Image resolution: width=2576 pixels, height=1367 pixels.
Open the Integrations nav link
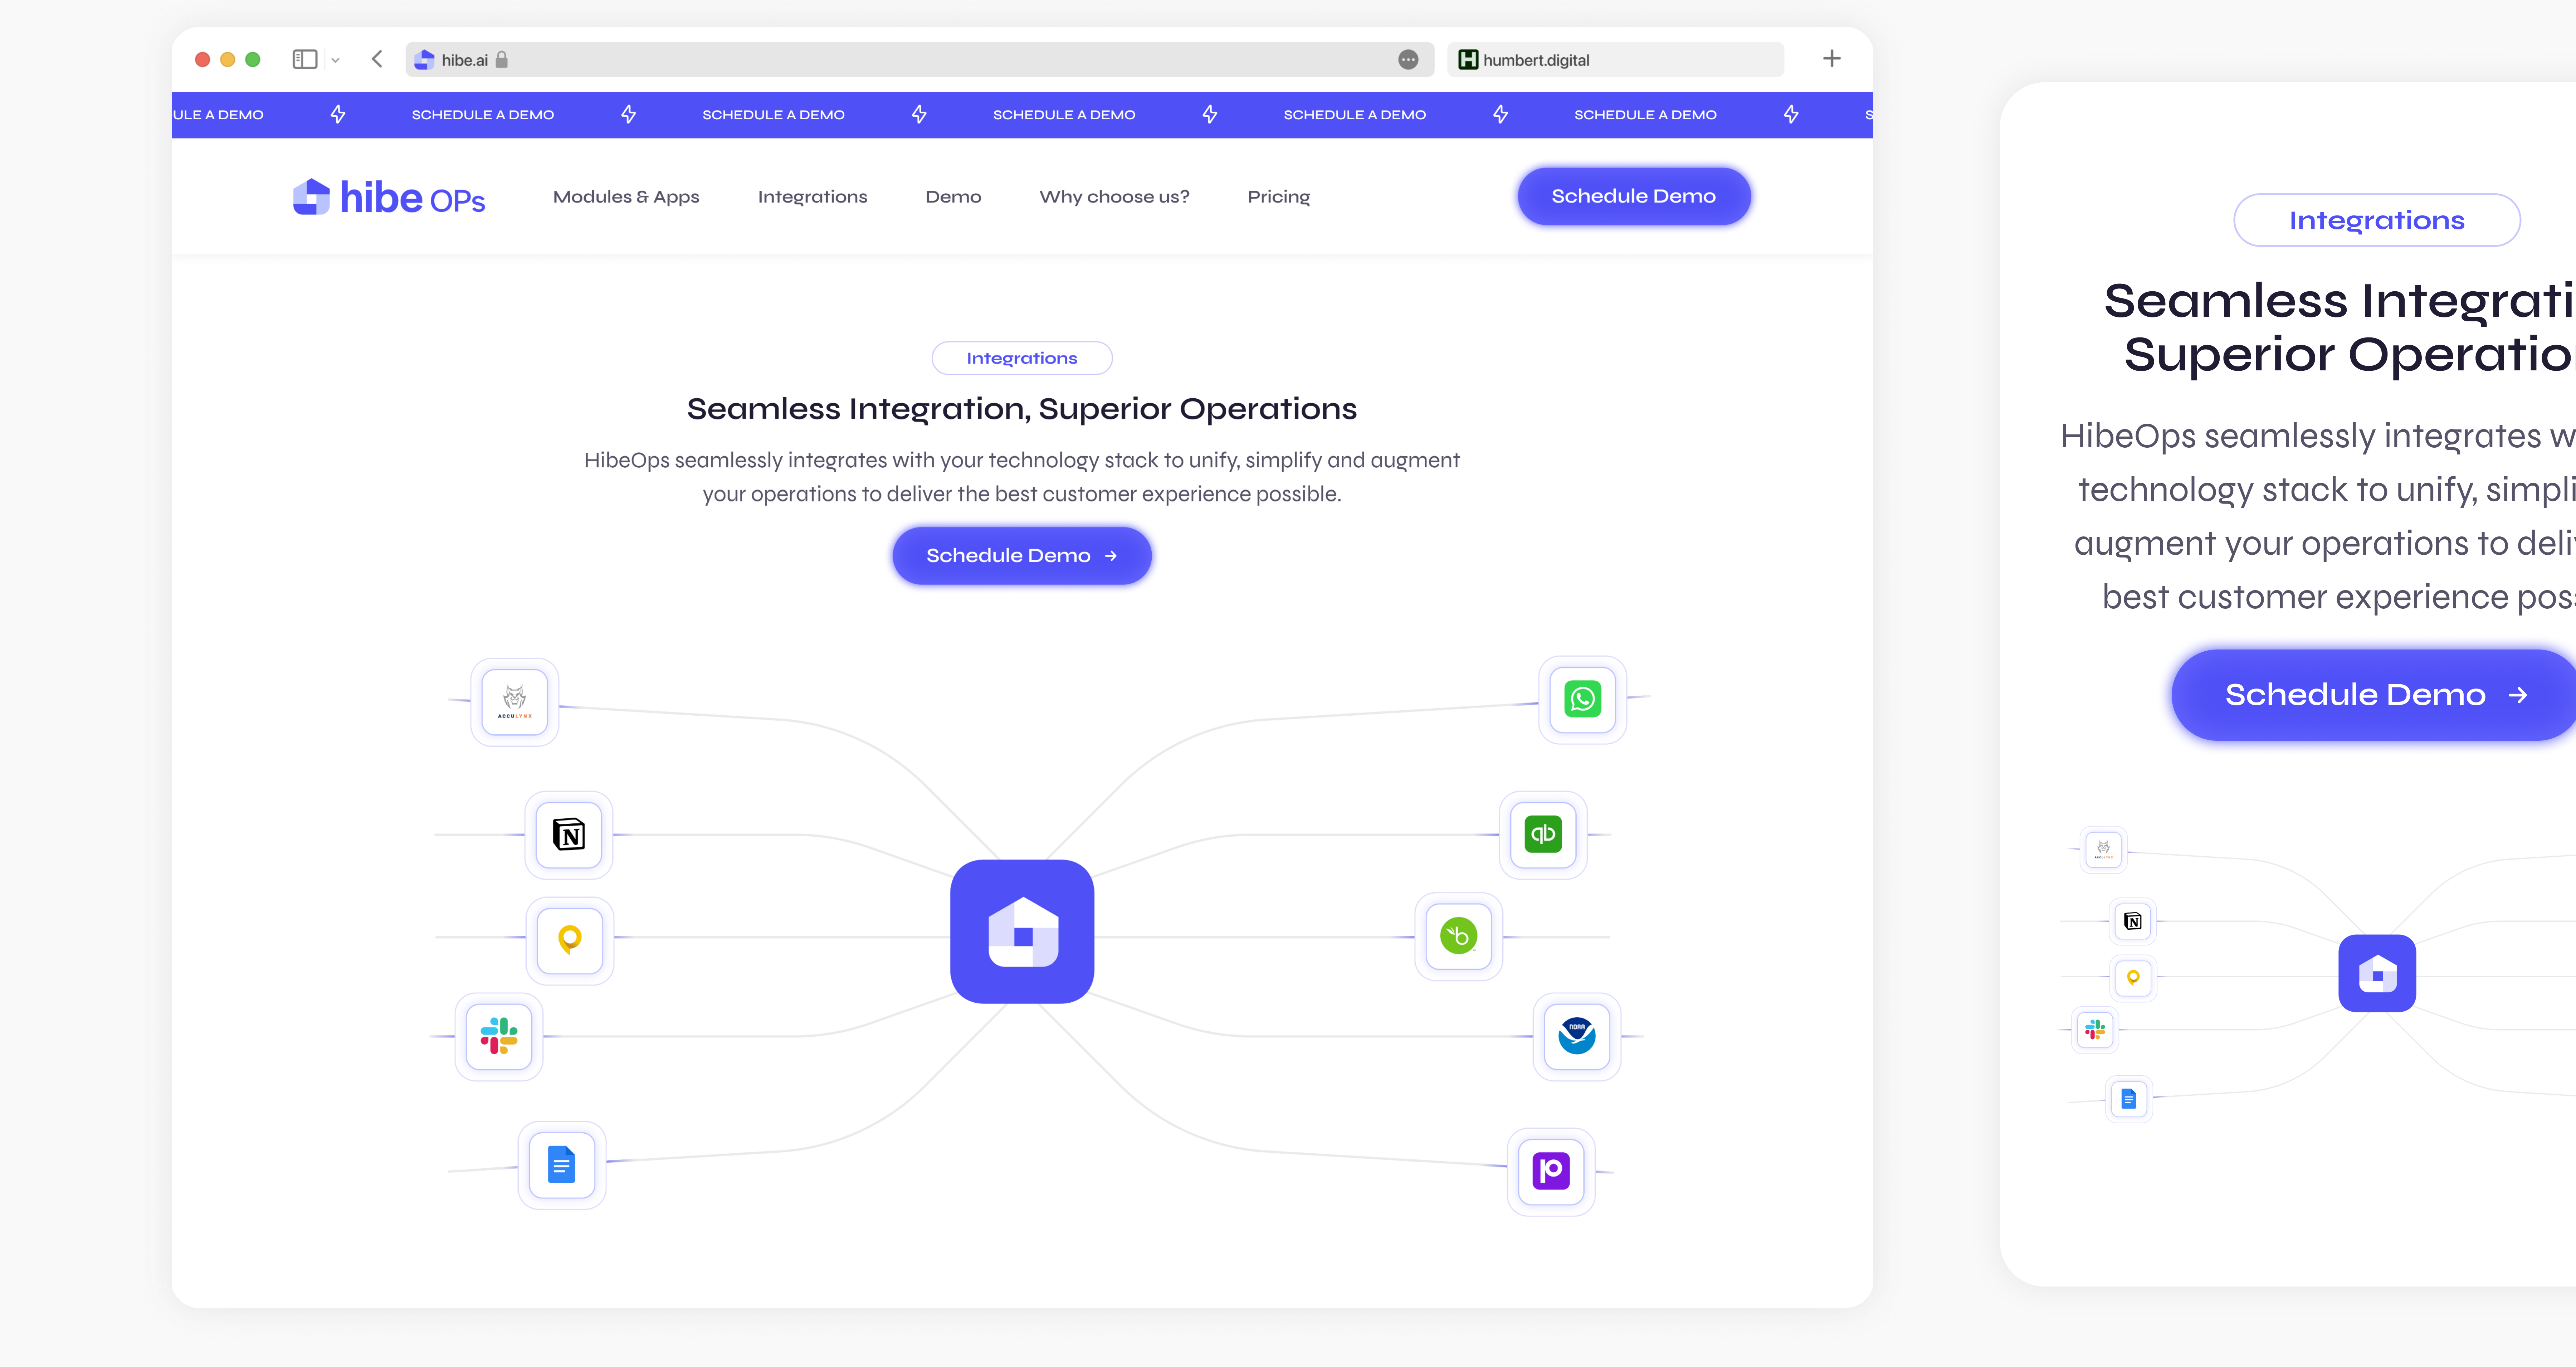[x=812, y=197]
